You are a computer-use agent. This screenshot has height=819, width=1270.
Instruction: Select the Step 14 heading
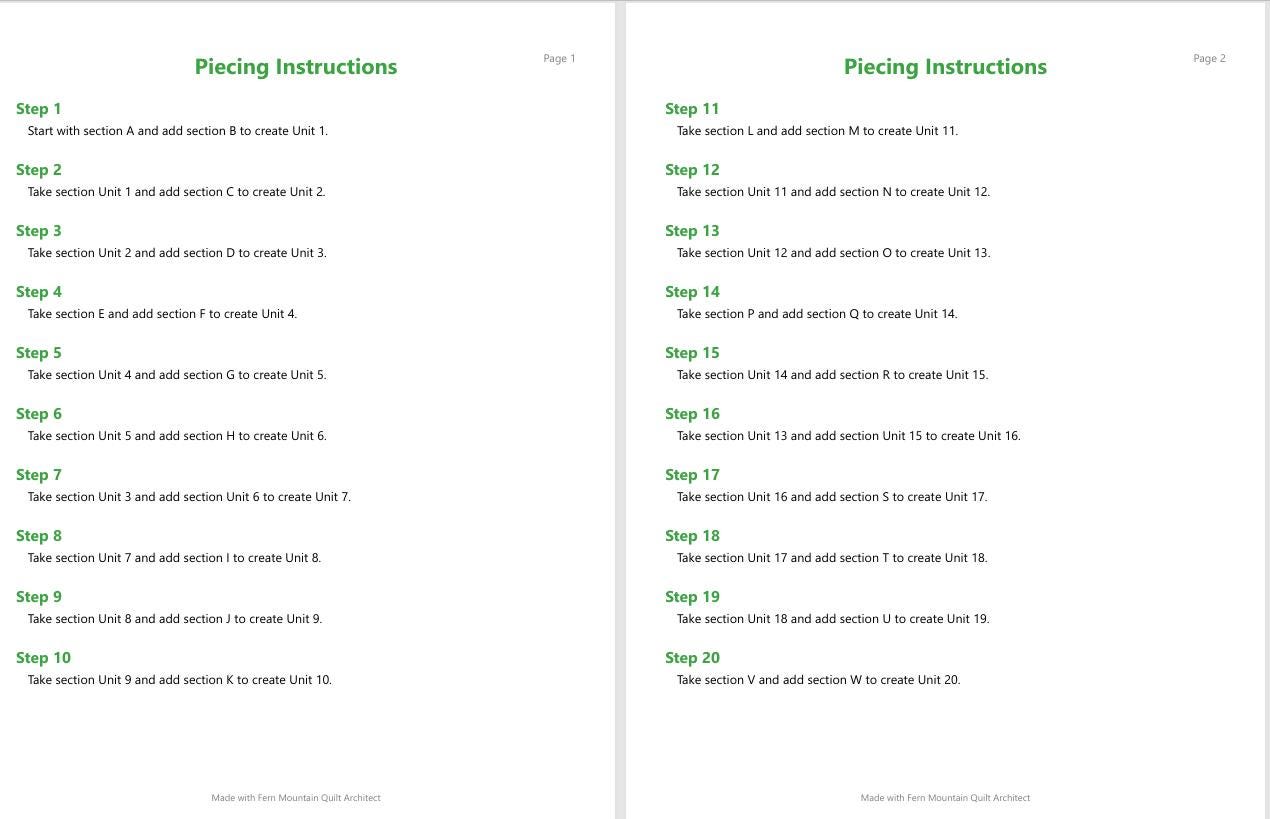click(x=692, y=292)
